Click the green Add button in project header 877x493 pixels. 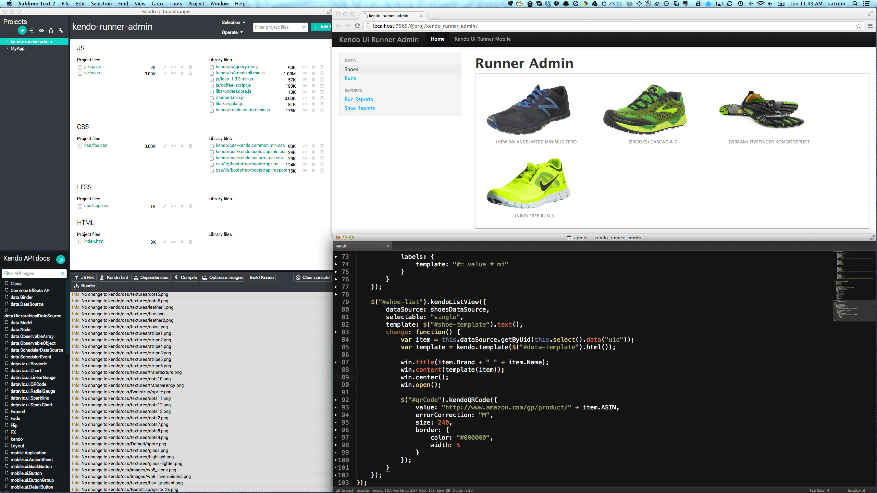coord(322,27)
